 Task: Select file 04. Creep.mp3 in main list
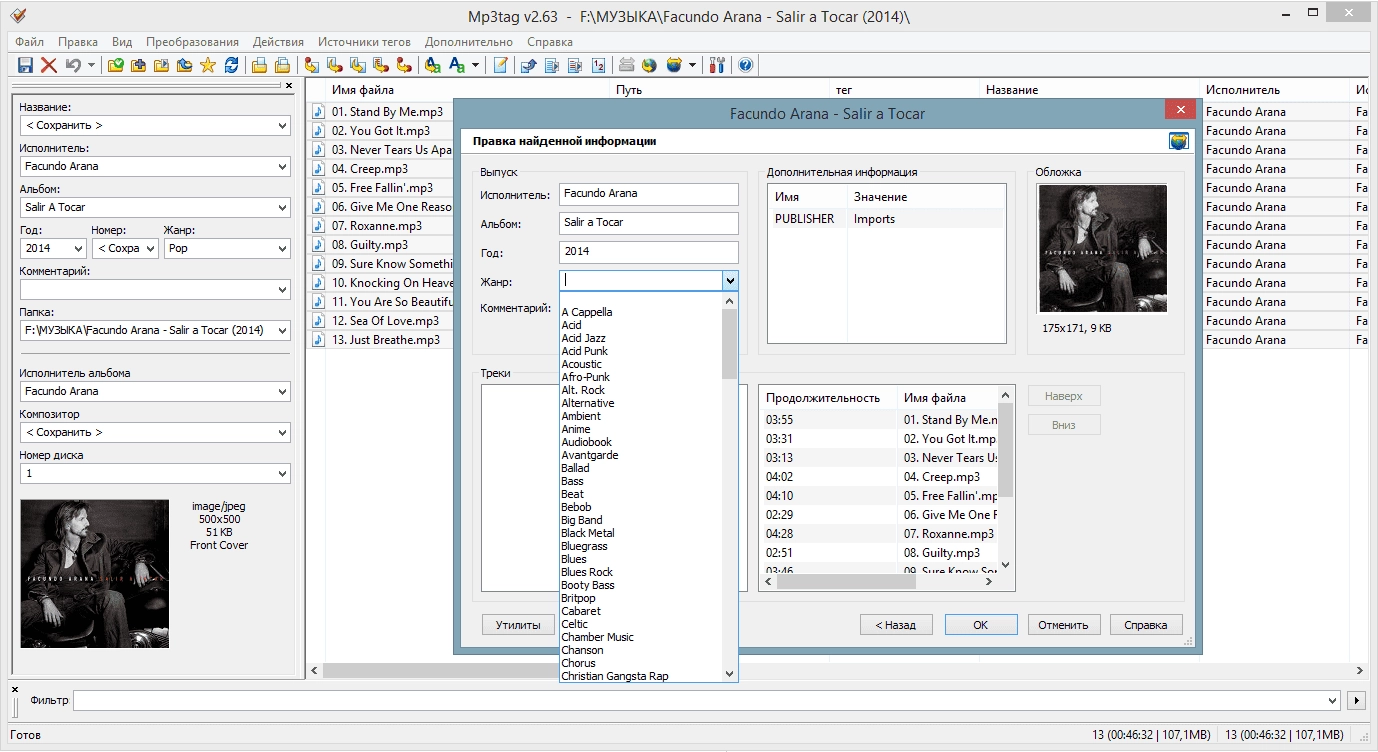(369, 169)
